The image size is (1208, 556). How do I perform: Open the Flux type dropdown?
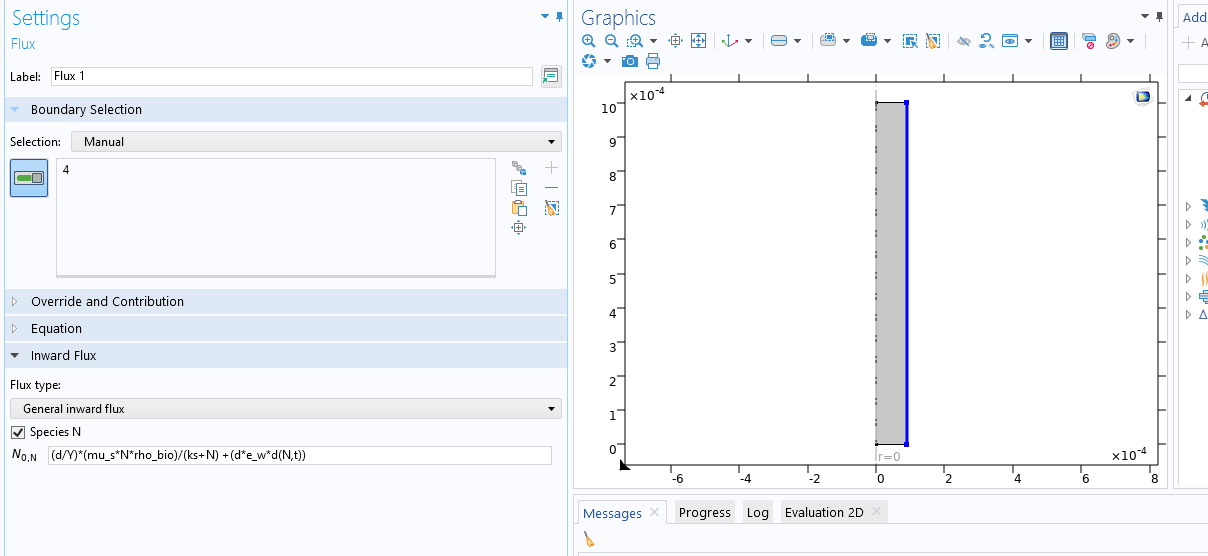[285, 409]
